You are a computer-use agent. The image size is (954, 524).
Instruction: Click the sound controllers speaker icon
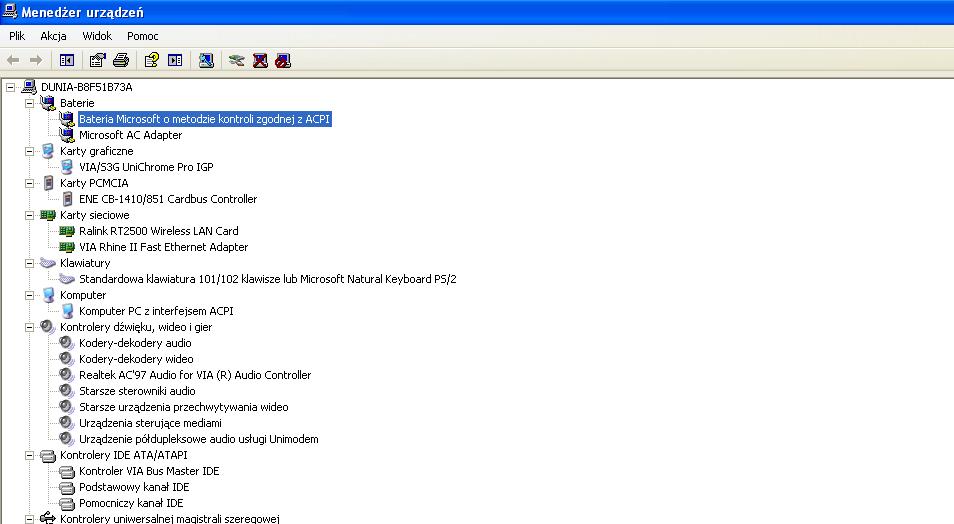coord(47,327)
